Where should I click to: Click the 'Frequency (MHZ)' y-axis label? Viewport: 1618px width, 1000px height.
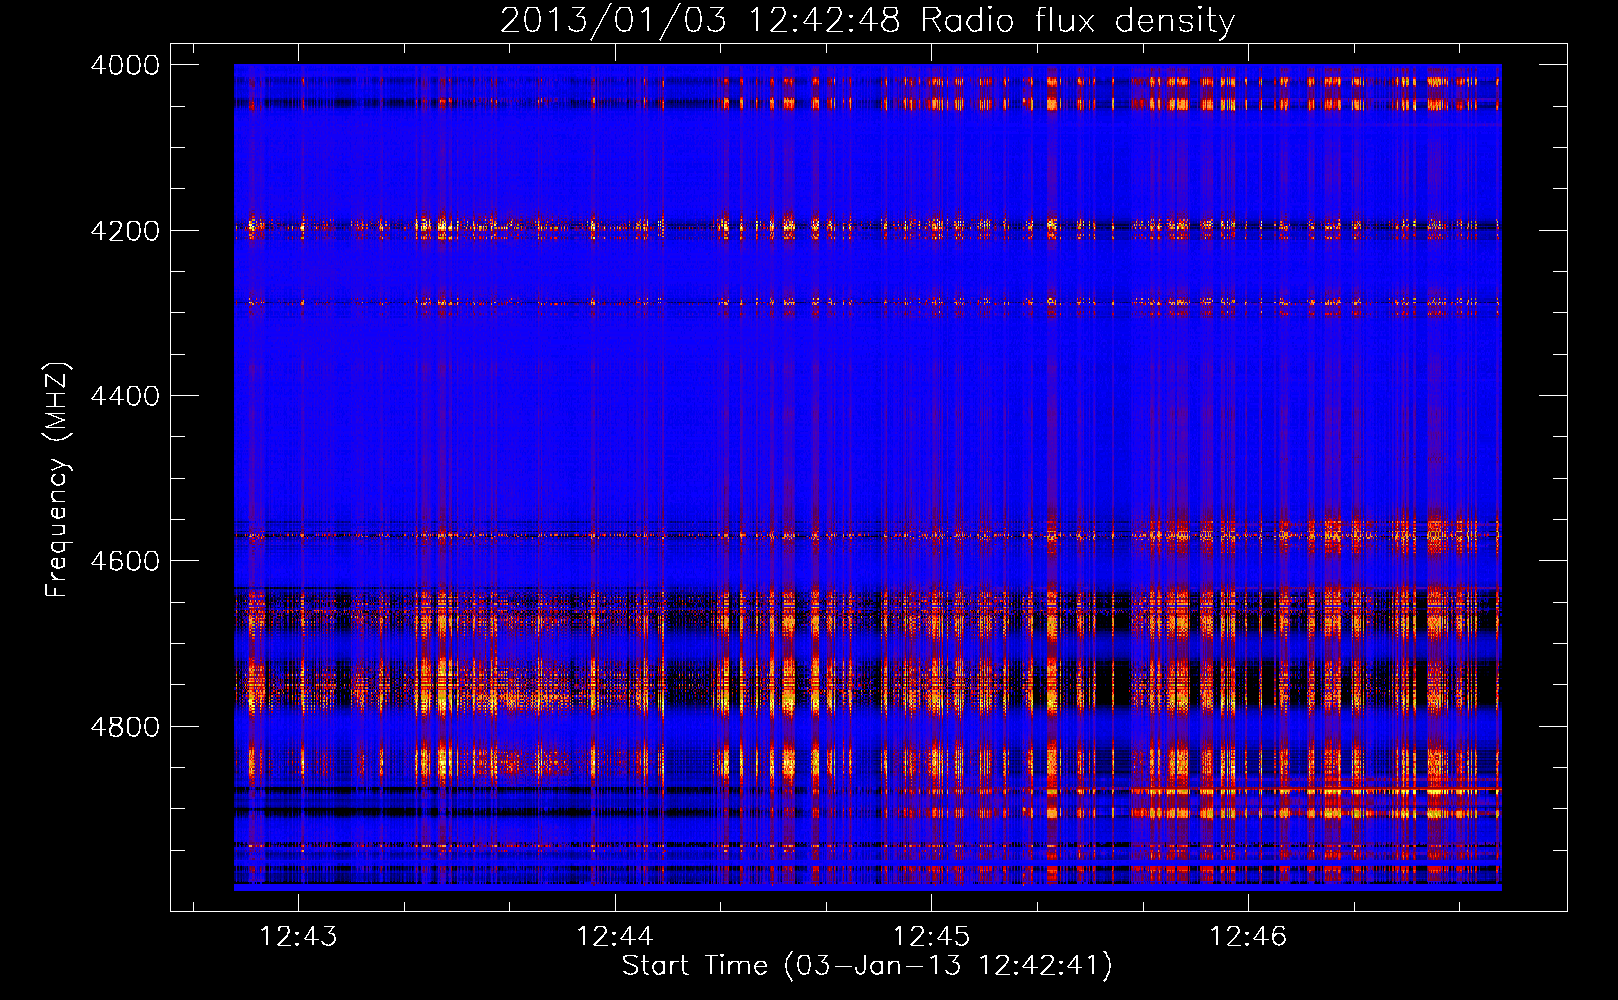click(58, 480)
